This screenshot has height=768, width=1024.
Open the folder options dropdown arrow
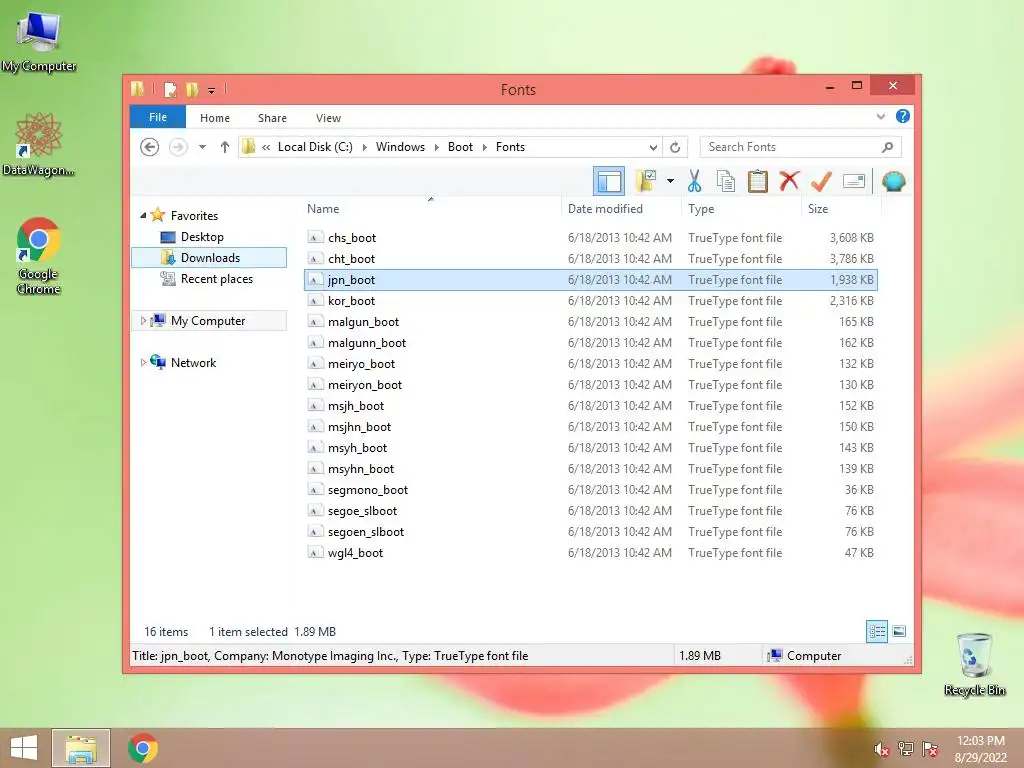pos(670,181)
